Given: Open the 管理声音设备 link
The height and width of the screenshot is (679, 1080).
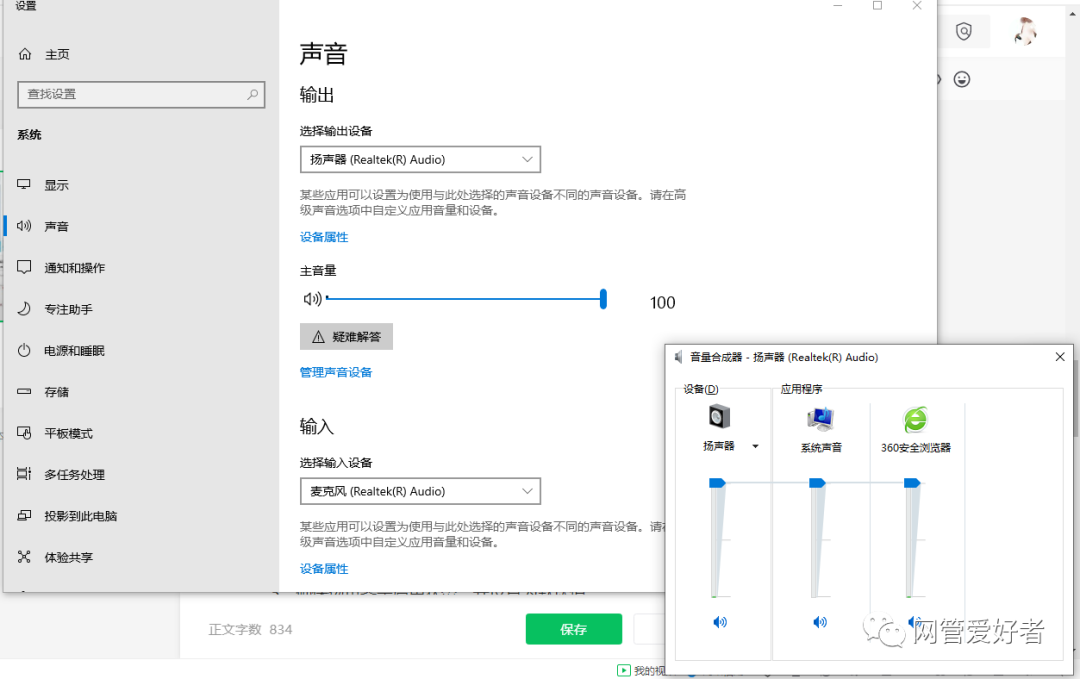Looking at the screenshot, I should [x=335, y=373].
